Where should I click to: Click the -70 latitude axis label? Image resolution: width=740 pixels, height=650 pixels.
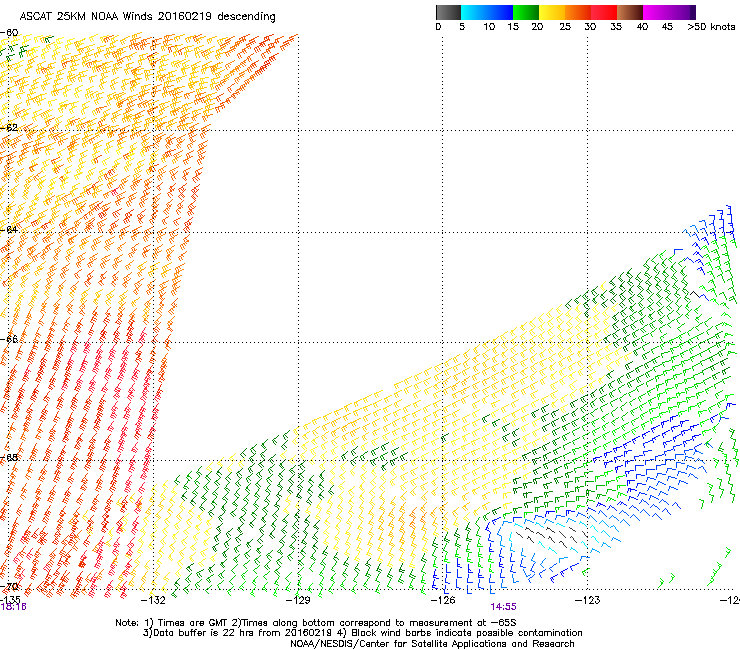tap(9, 586)
